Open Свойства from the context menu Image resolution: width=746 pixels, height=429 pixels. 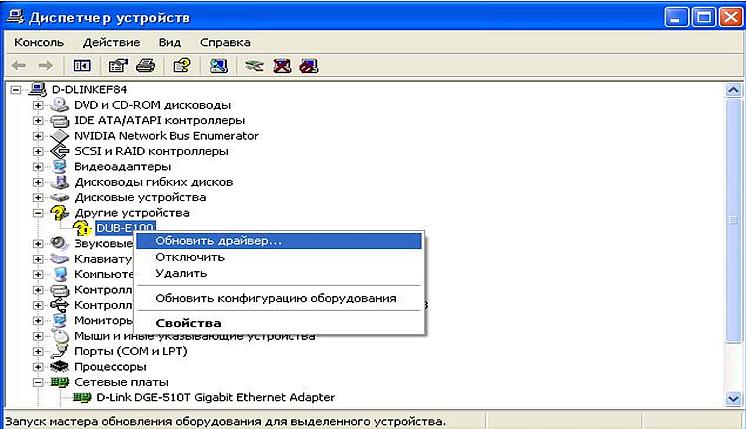(188, 323)
